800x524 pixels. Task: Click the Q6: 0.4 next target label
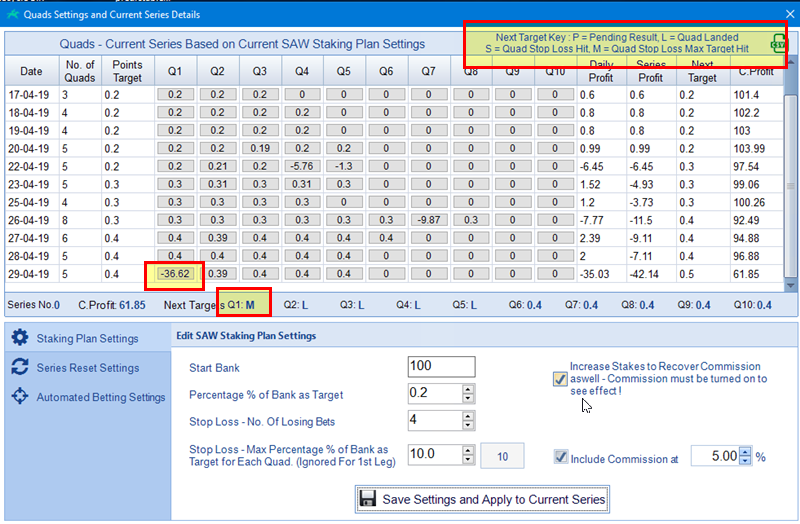525,305
